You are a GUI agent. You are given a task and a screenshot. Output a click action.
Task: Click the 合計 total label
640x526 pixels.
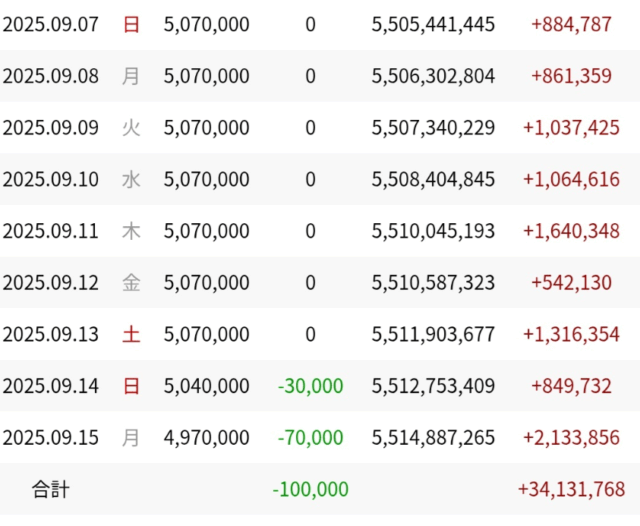(50, 490)
